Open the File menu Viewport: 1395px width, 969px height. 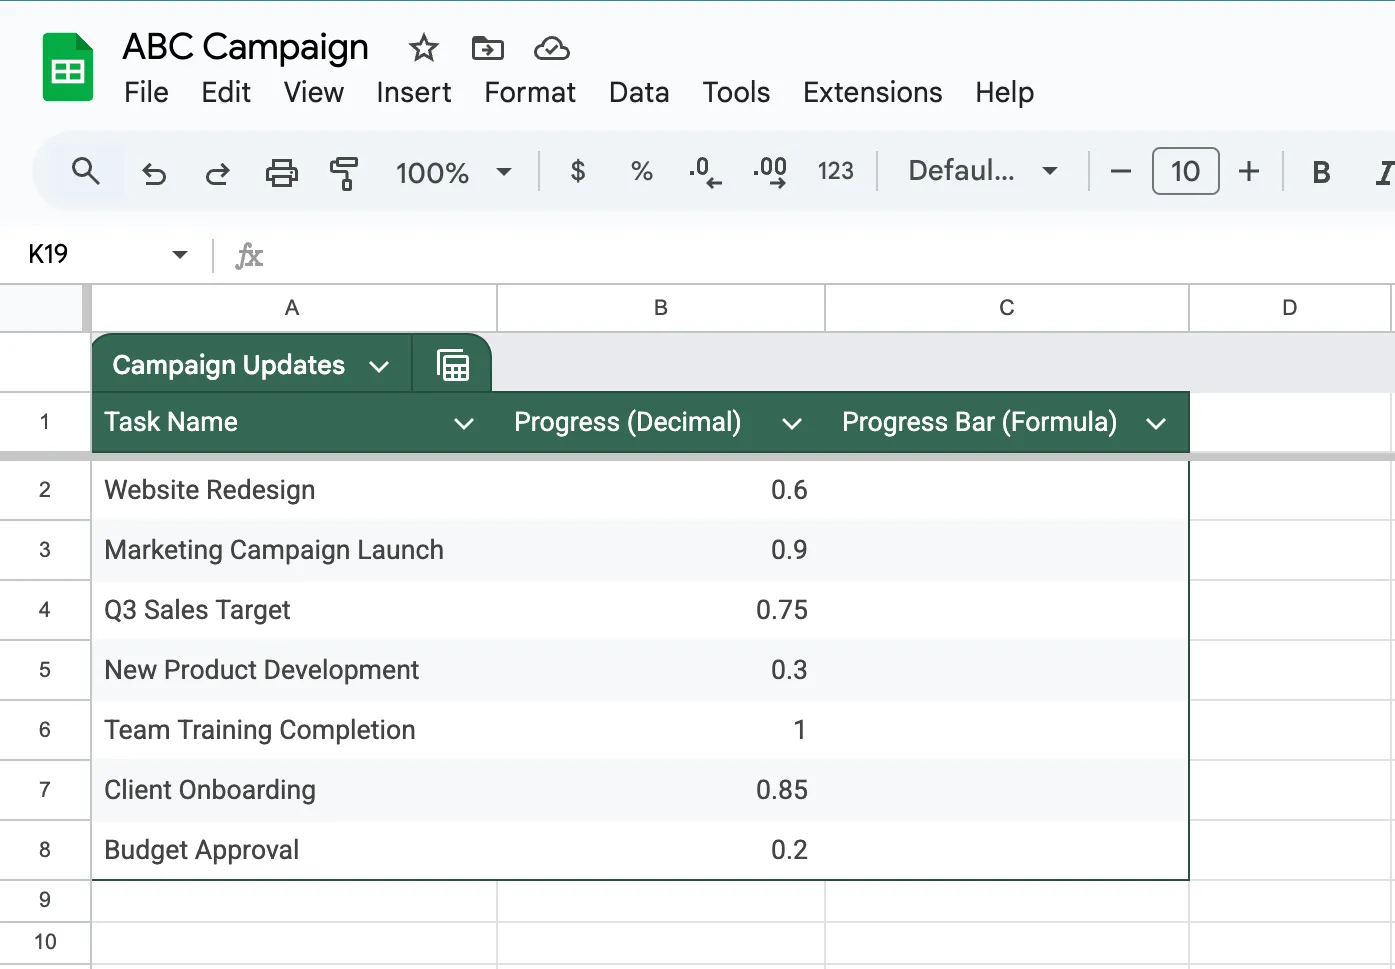coord(146,92)
